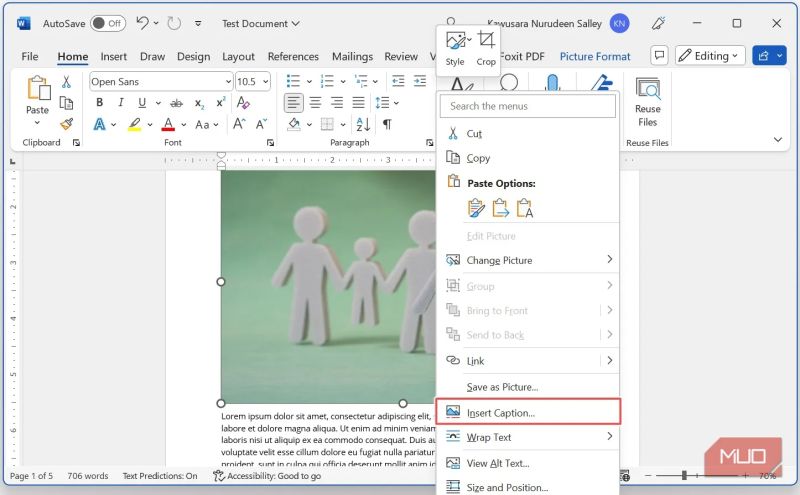800x495 pixels.
Task: Click the Decrease Indent icon
Action: point(398,81)
